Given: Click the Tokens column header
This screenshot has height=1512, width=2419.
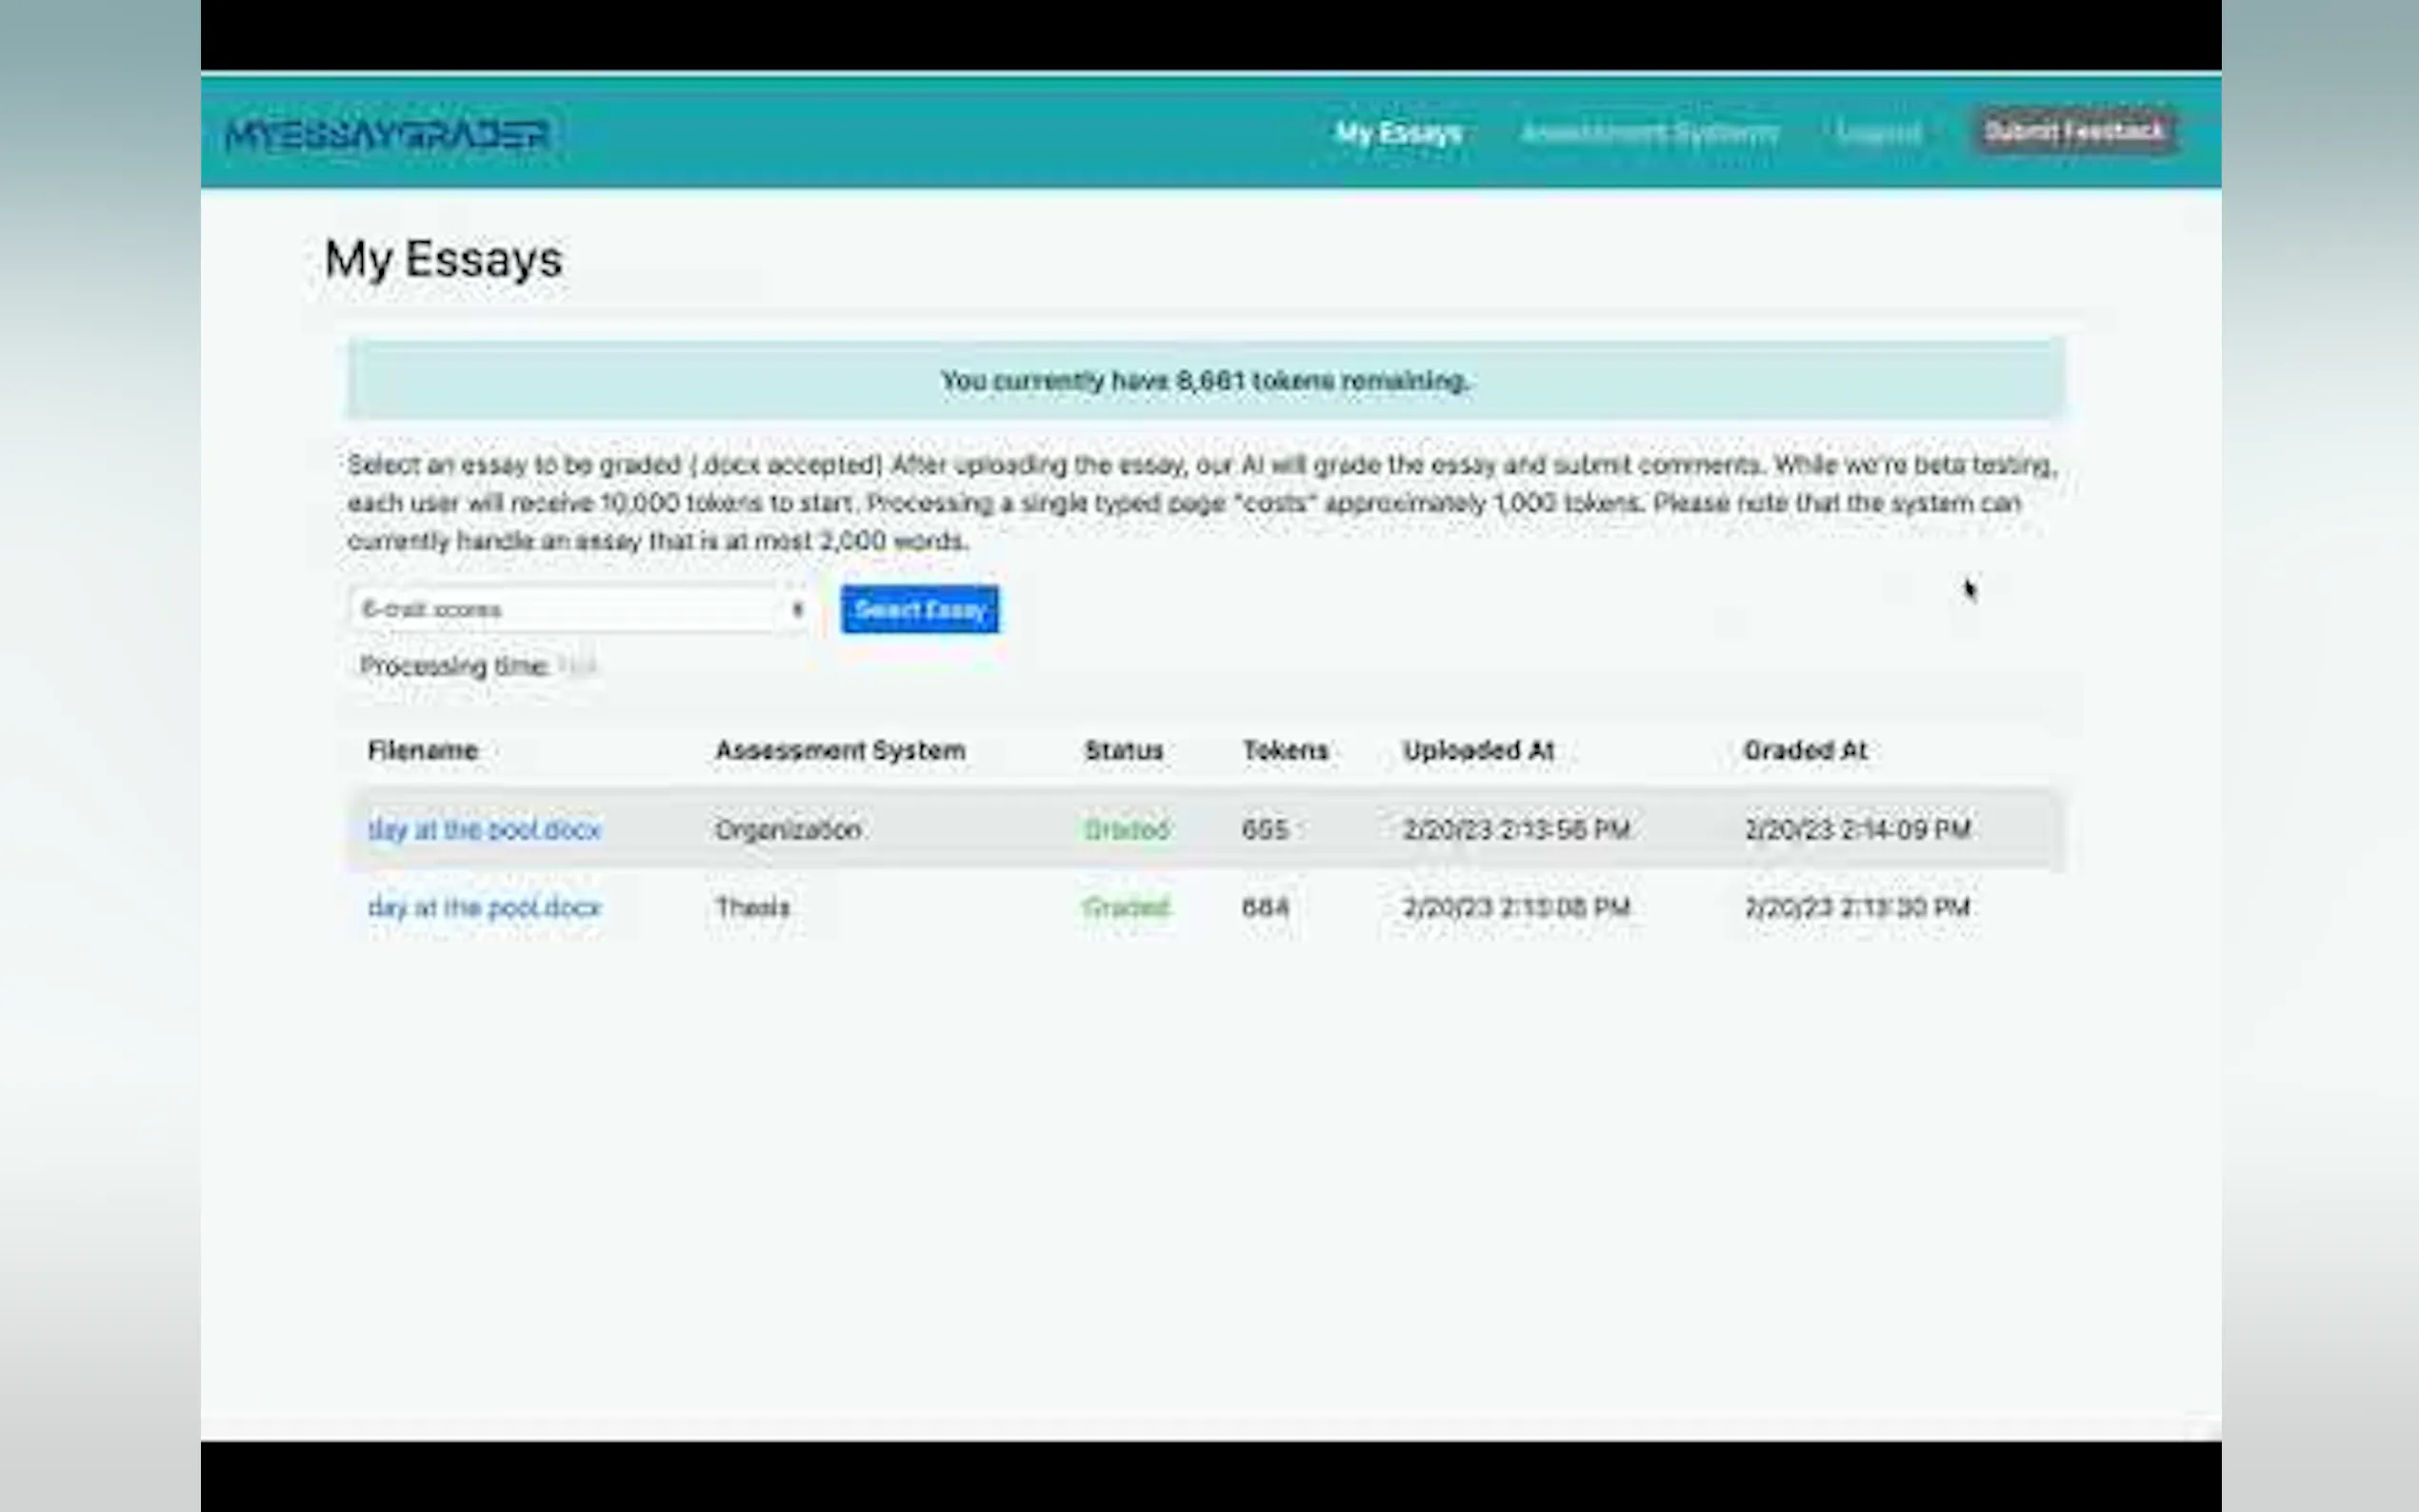Looking at the screenshot, I should pos(1285,751).
